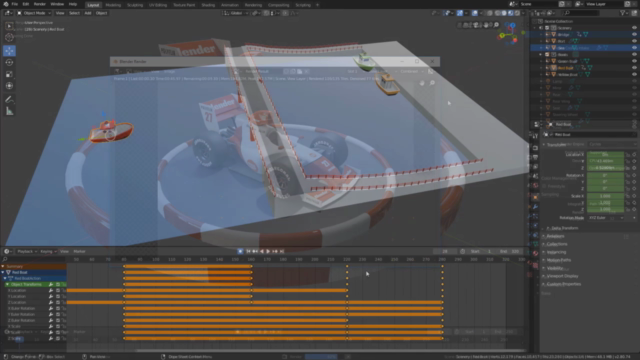Open the Window menu
Image resolution: width=640 pixels, height=360 pixels.
(x=57, y=4)
